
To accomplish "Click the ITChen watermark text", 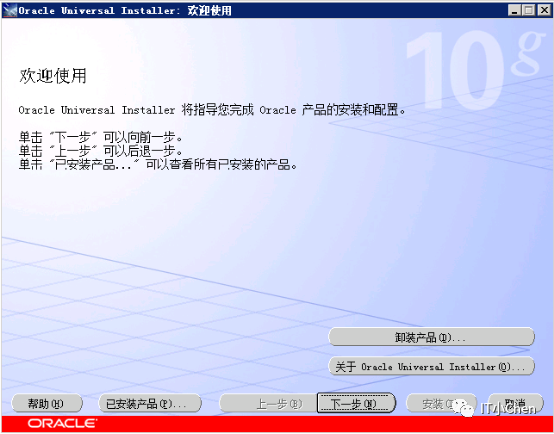I will pyautogui.click(x=508, y=409).
